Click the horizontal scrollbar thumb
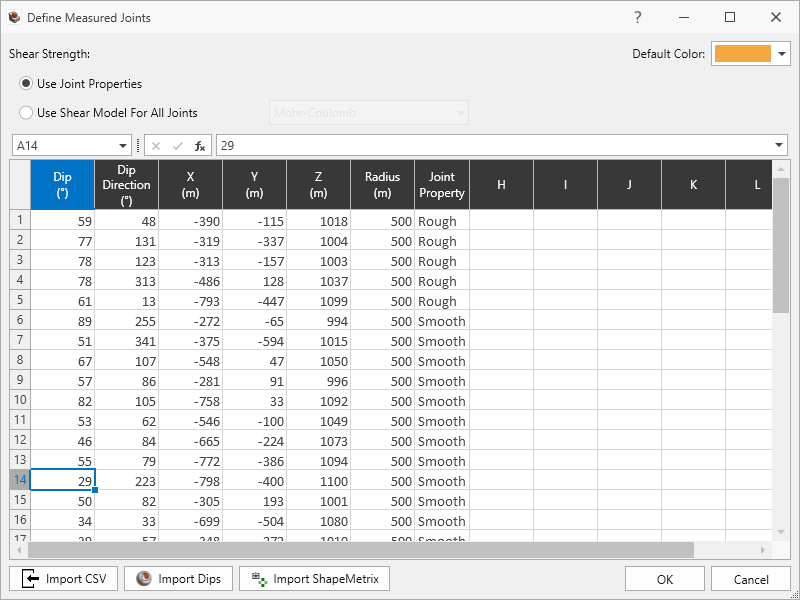The height and width of the screenshot is (600, 800). pyautogui.click(x=361, y=550)
